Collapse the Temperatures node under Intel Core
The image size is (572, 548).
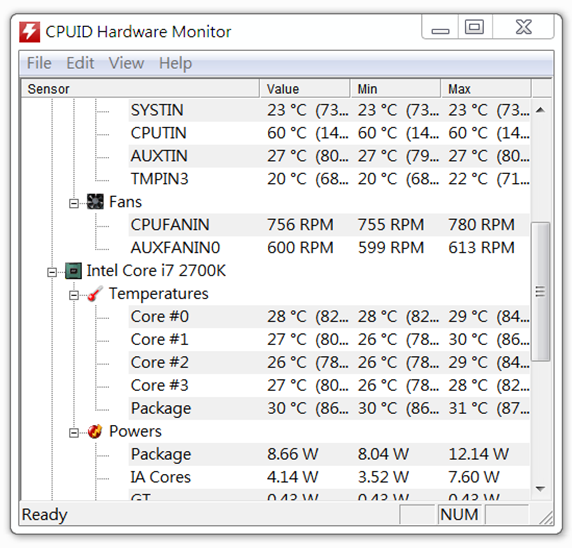pyautogui.click(x=74, y=295)
